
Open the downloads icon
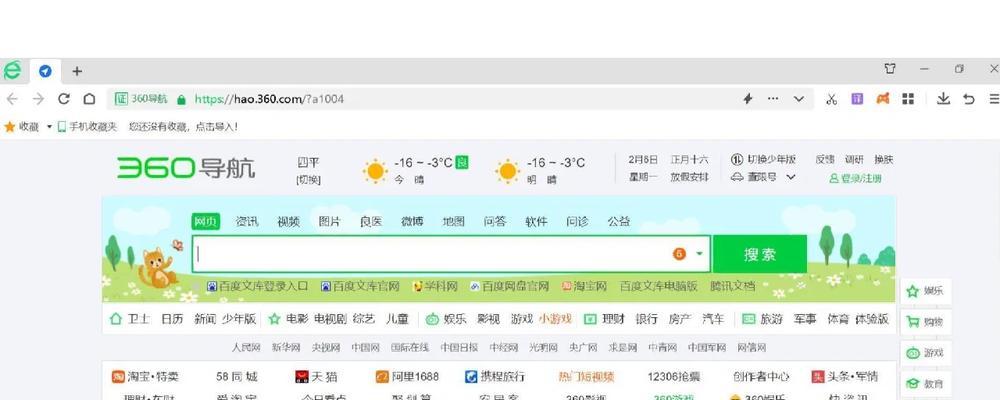(x=943, y=99)
